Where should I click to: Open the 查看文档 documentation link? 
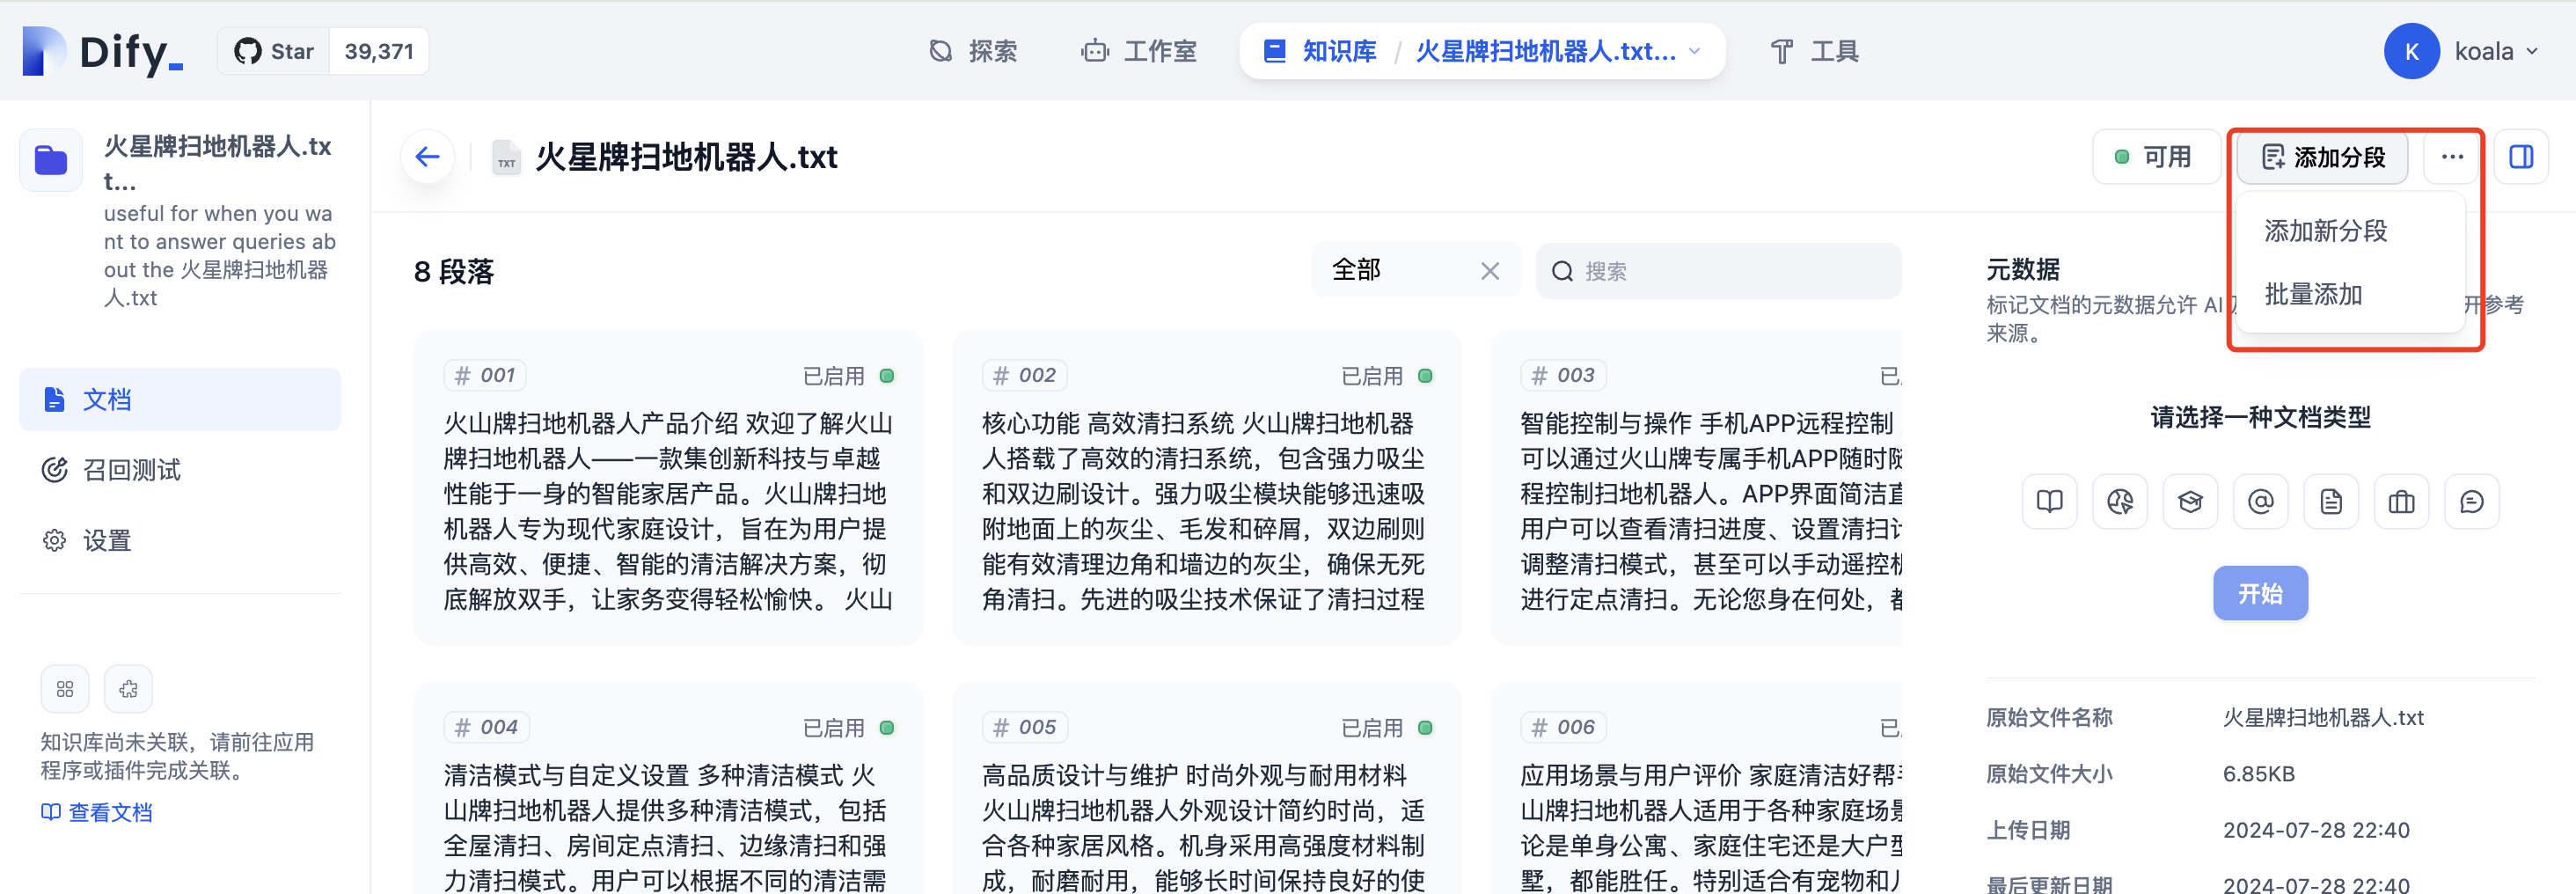point(110,812)
